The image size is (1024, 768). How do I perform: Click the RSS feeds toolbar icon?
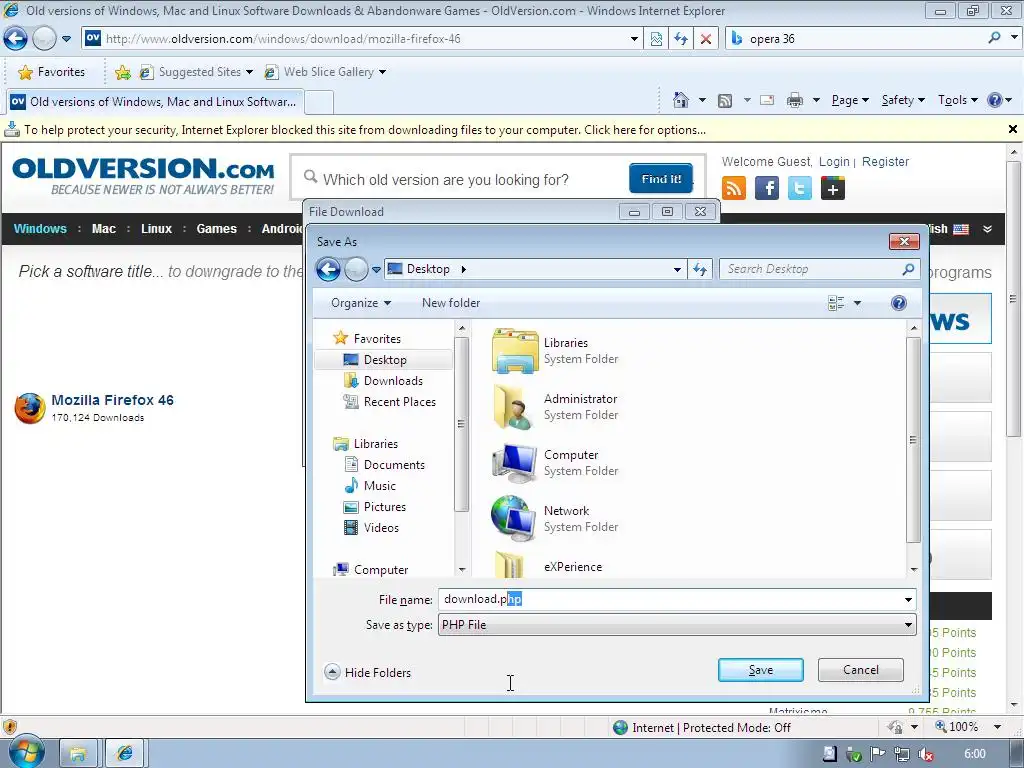(x=725, y=100)
